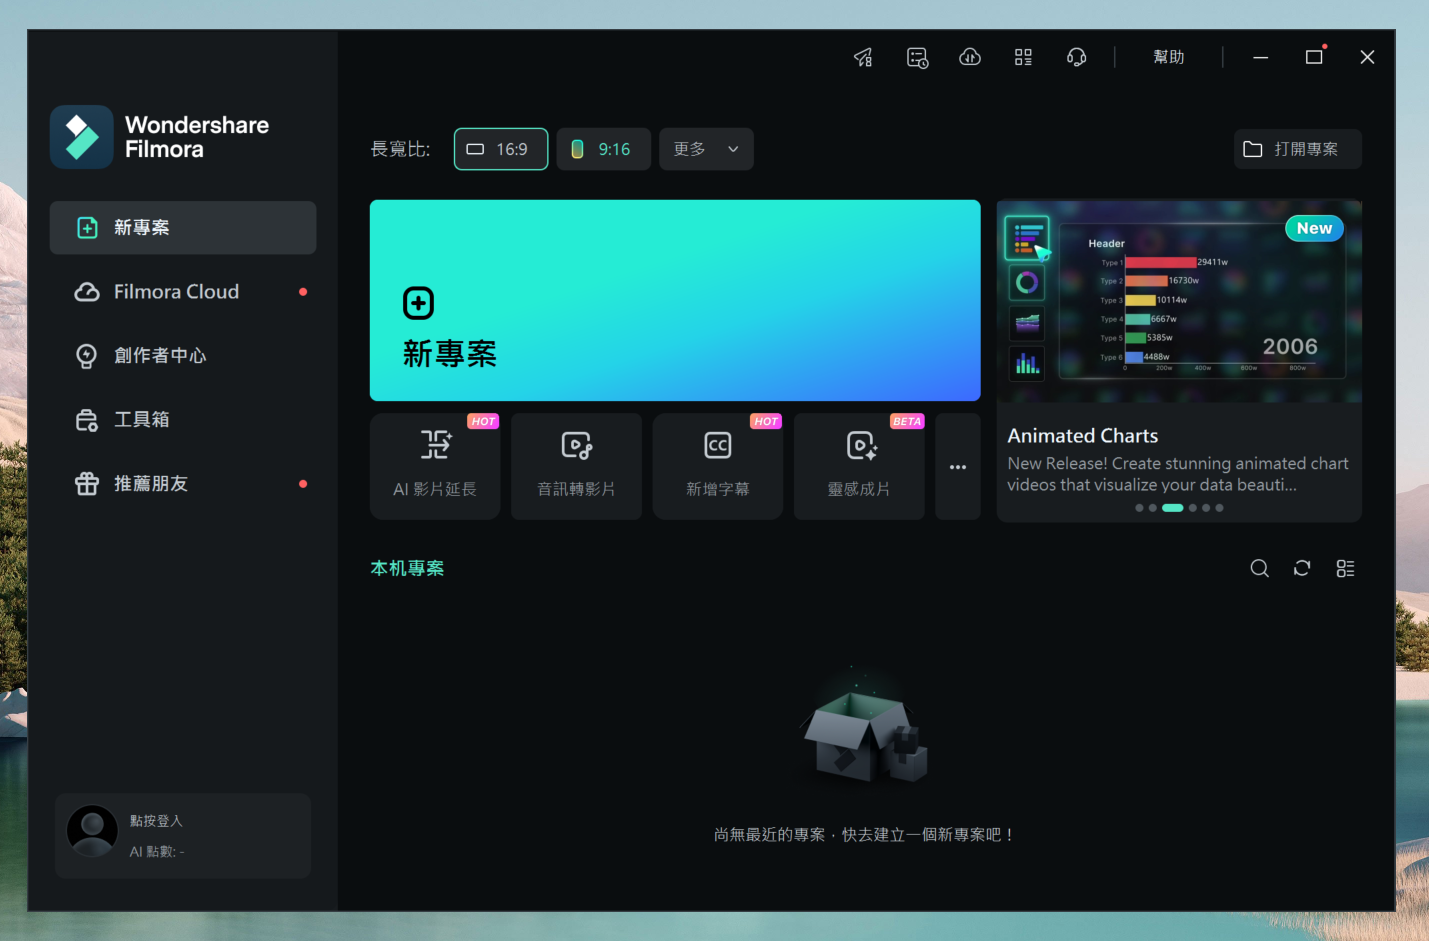Search local projects with magnifier icon

pos(1259,568)
